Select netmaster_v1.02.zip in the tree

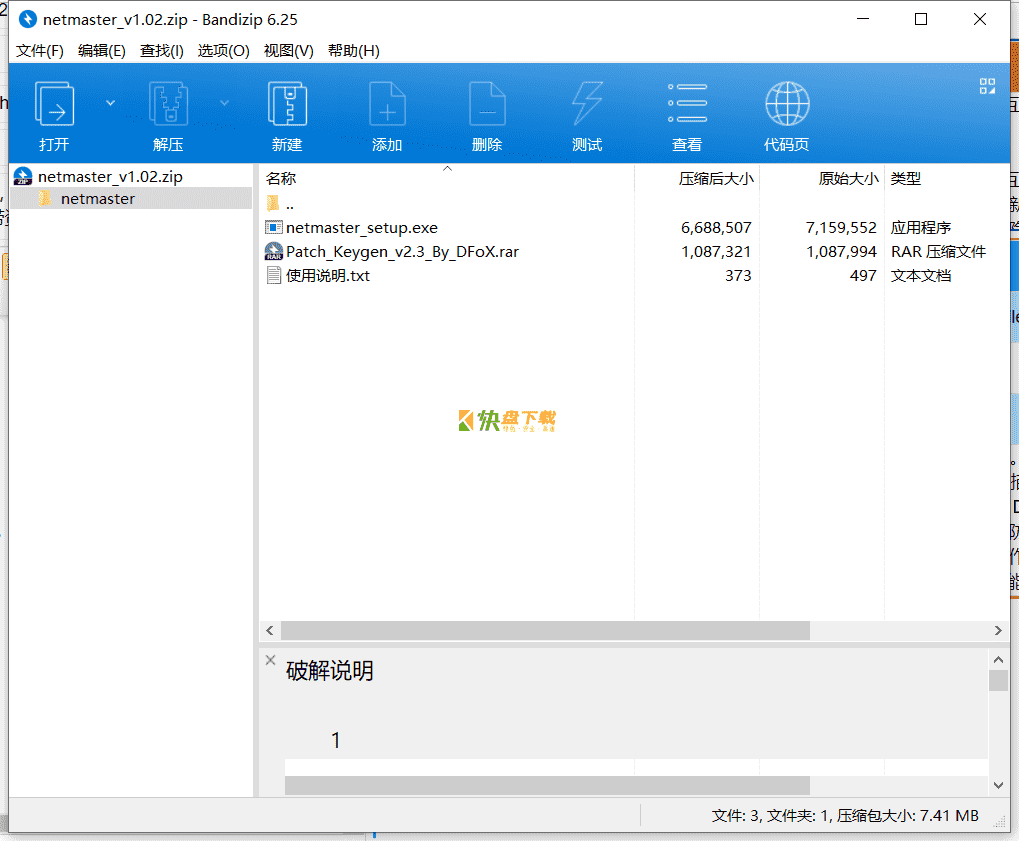tap(110, 176)
